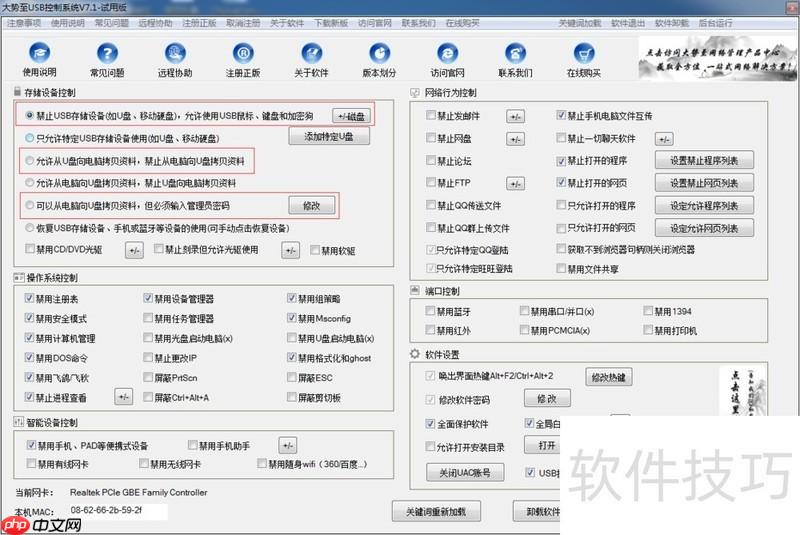
Task: Click the 本机MAC address field
Action: pos(118,511)
